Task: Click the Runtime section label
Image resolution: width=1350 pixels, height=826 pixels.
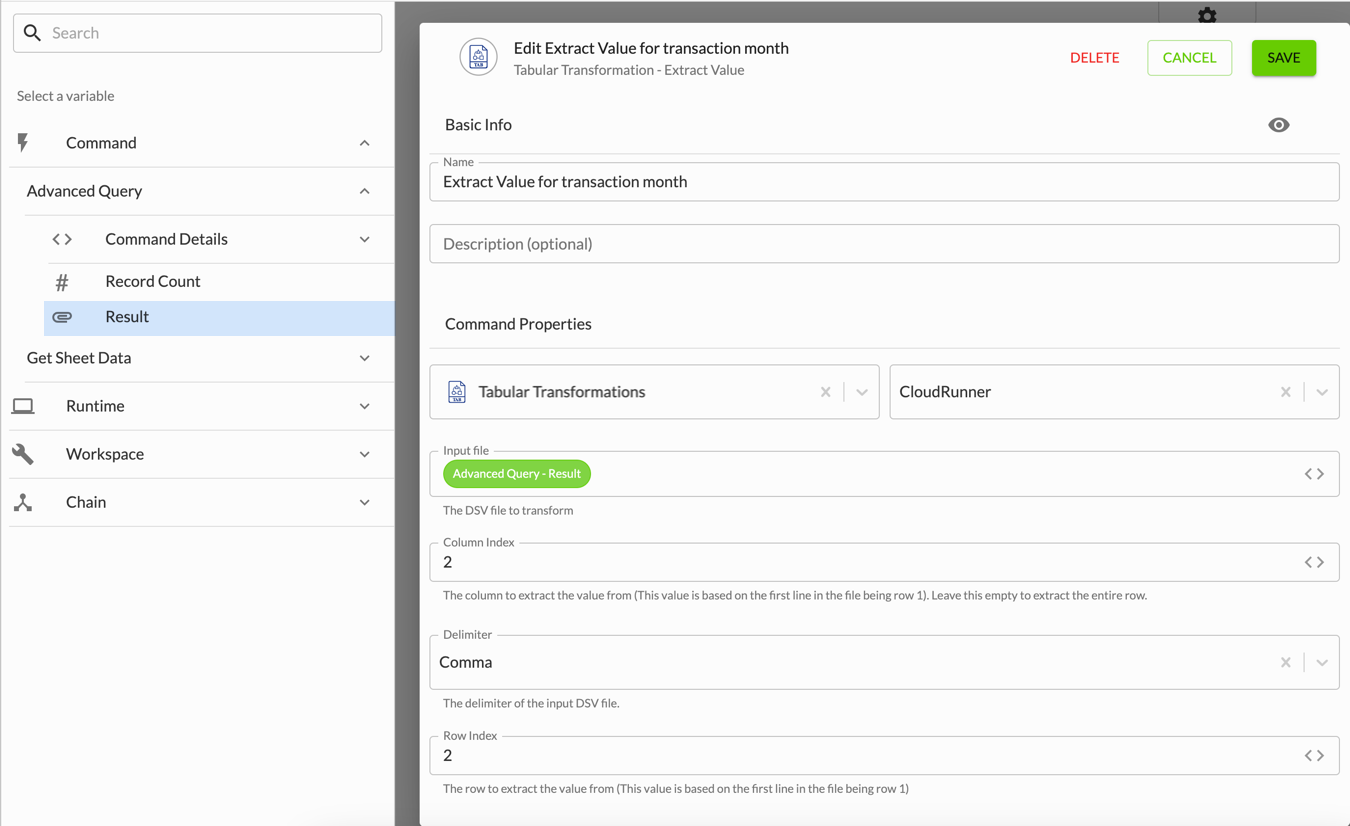Action: (95, 406)
